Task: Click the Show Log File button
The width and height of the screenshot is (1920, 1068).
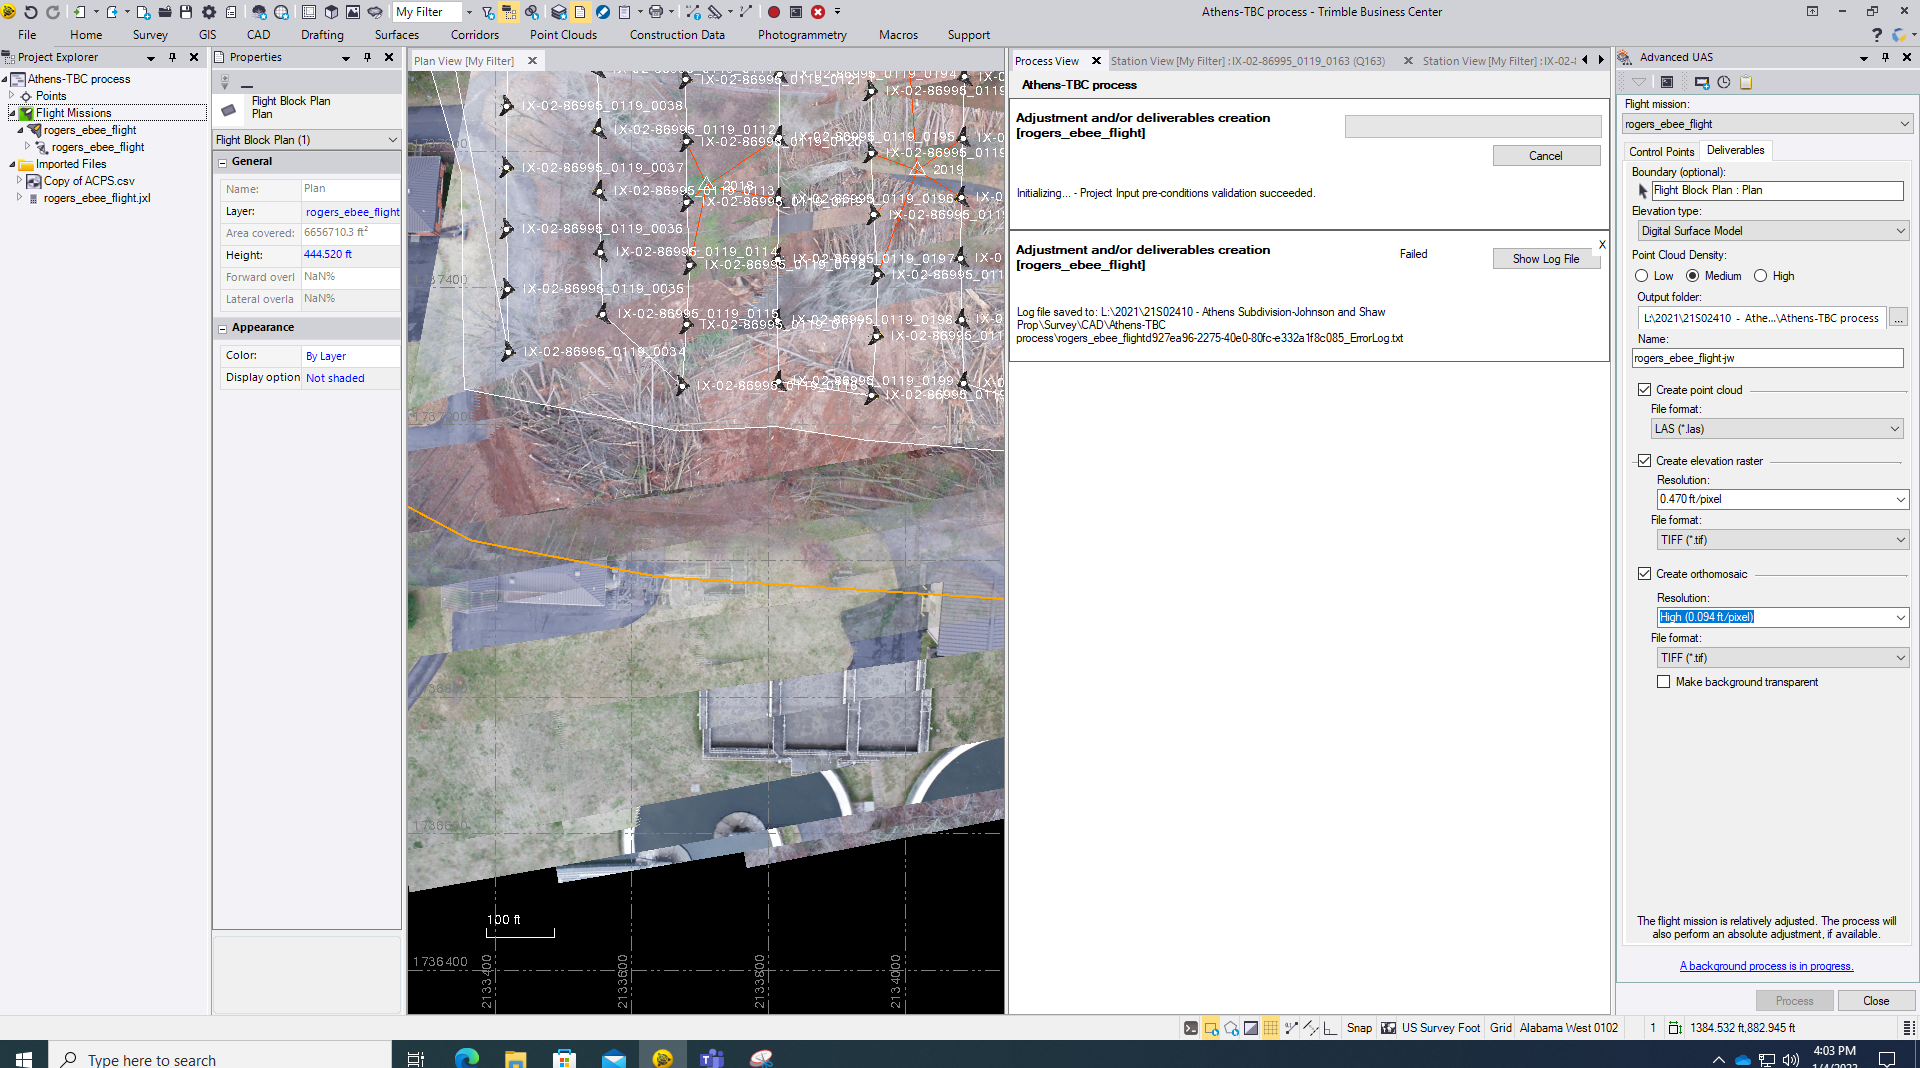Action: click(1545, 259)
